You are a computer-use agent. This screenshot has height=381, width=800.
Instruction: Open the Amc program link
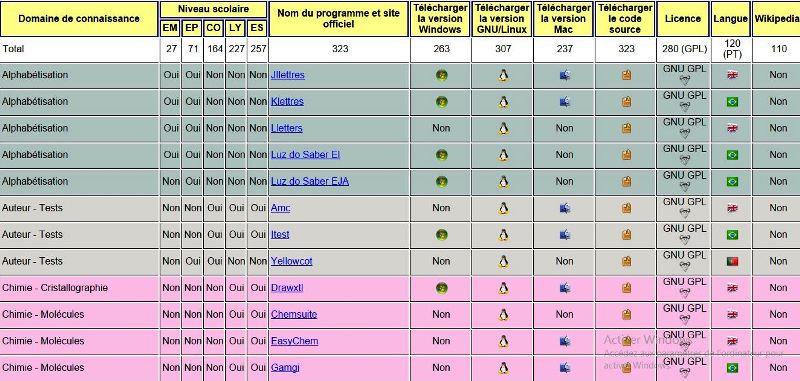(281, 208)
